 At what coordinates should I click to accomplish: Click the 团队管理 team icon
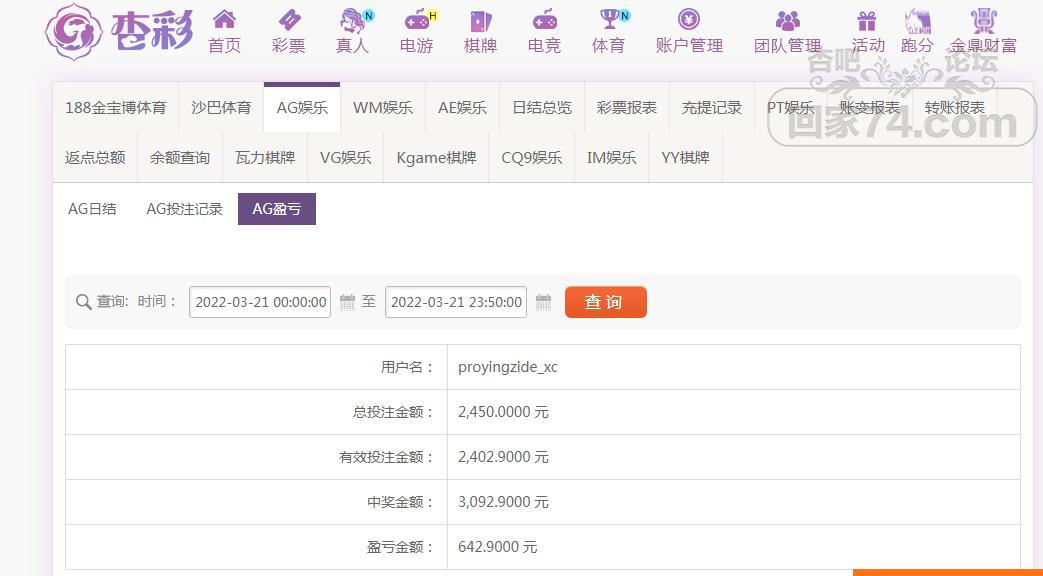tap(788, 20)
